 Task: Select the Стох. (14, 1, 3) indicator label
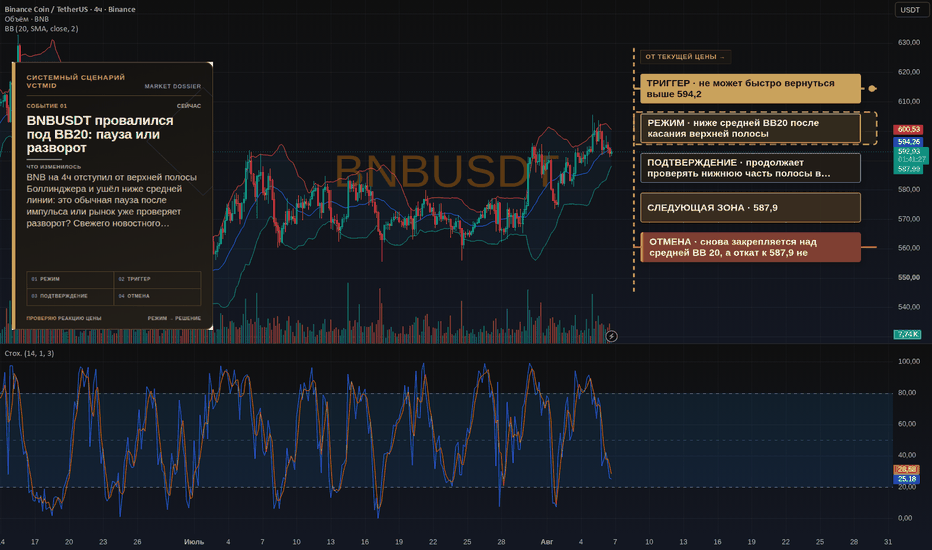[x=29, y=353]
